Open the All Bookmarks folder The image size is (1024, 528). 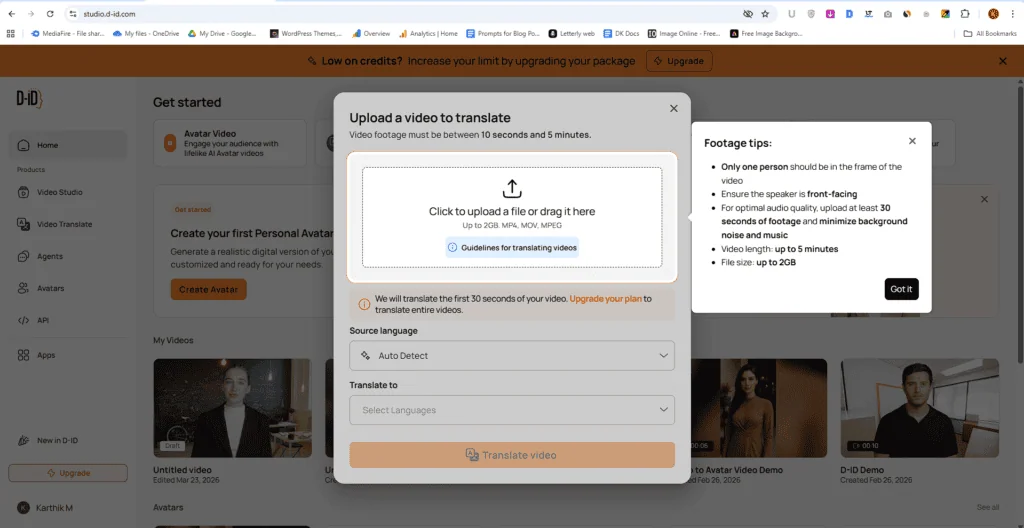coord(990,33)
